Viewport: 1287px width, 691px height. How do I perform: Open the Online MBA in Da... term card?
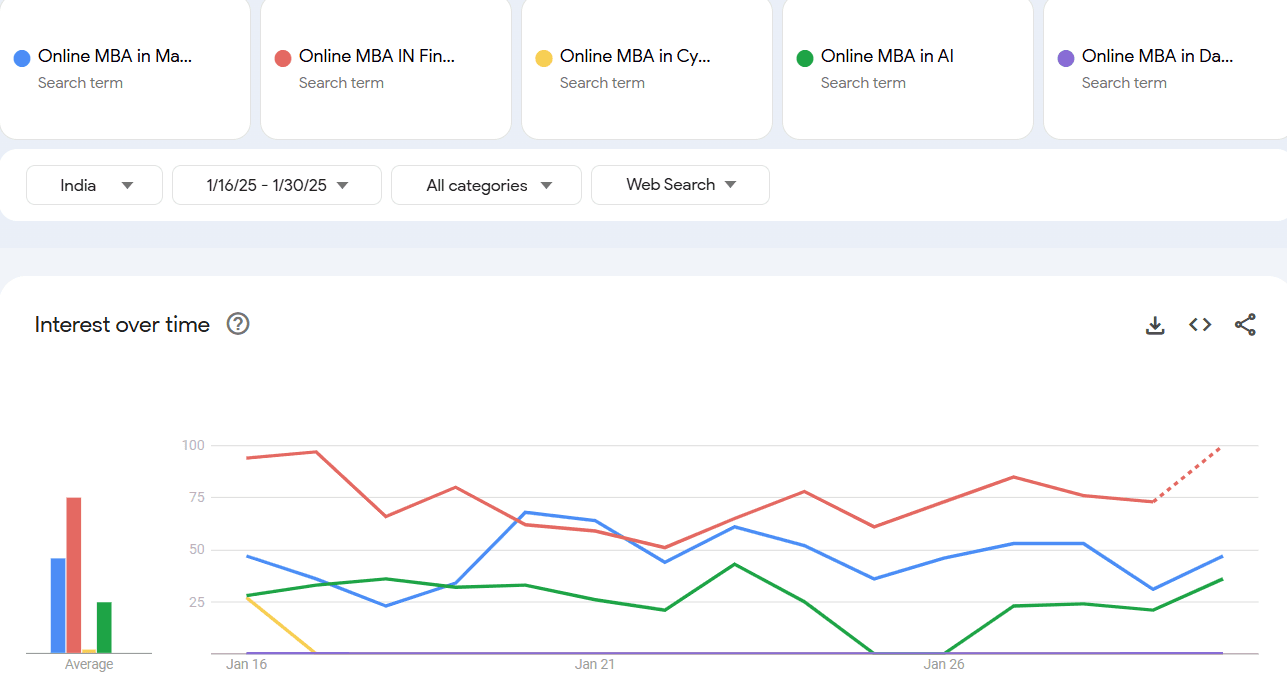click(1157, 57)
